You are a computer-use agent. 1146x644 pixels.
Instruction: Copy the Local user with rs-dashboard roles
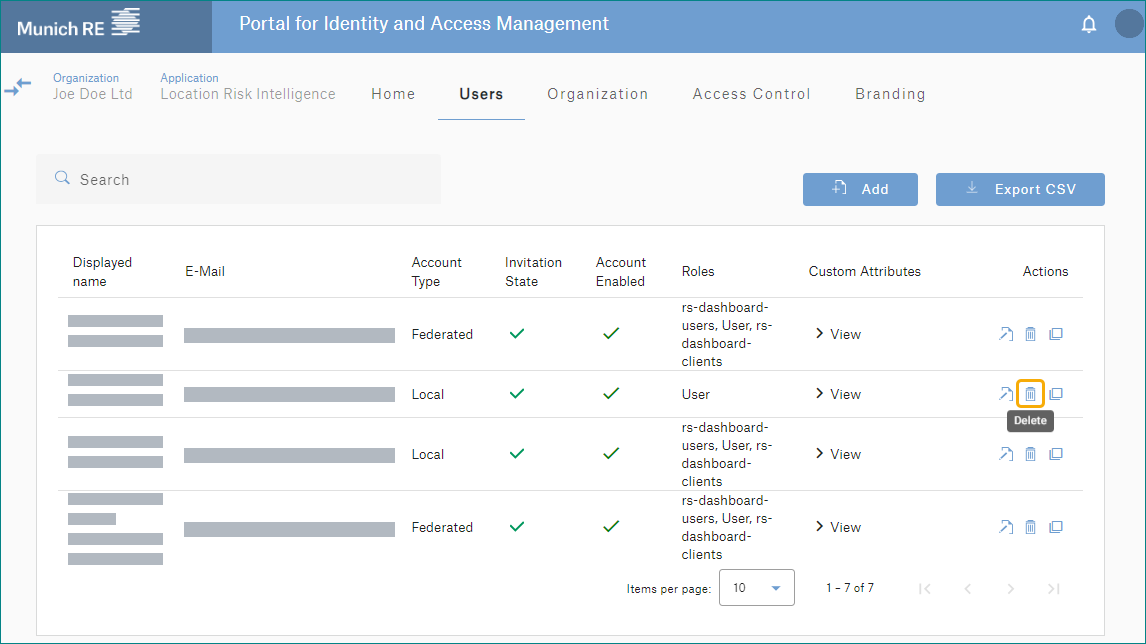[x=1056, y=454]
